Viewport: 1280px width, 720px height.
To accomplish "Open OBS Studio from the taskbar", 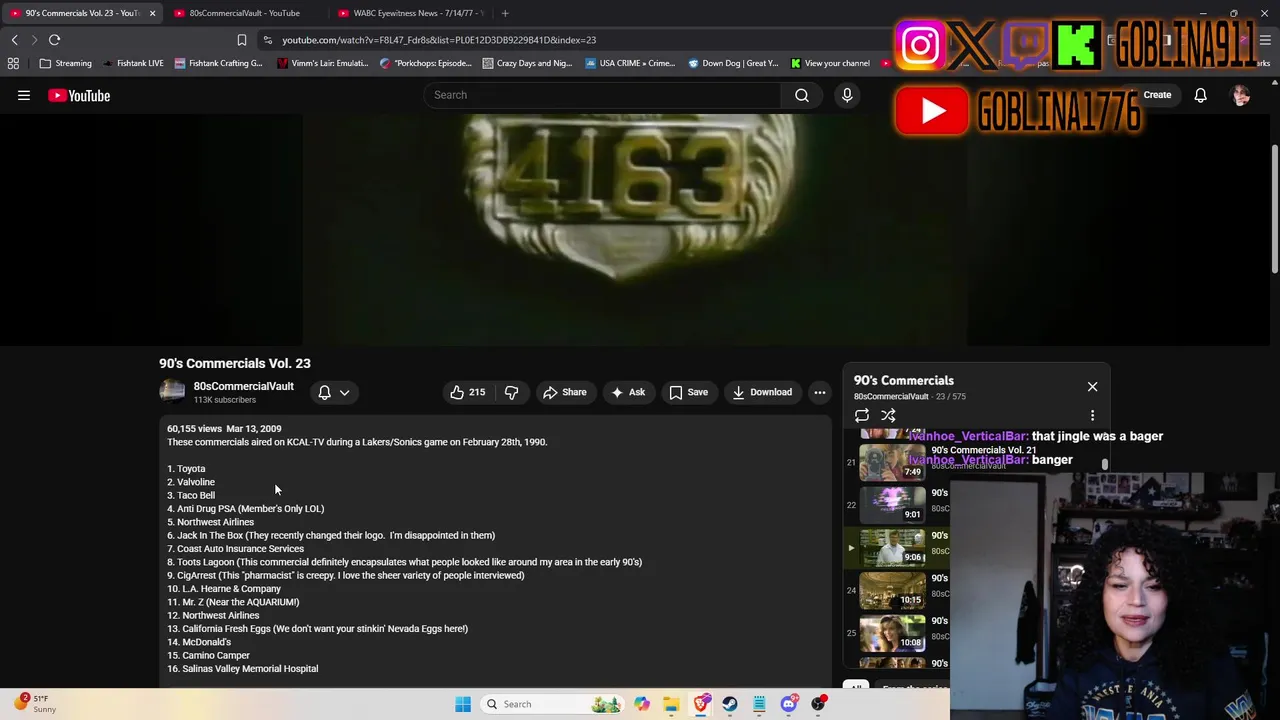I will [818, 704].
